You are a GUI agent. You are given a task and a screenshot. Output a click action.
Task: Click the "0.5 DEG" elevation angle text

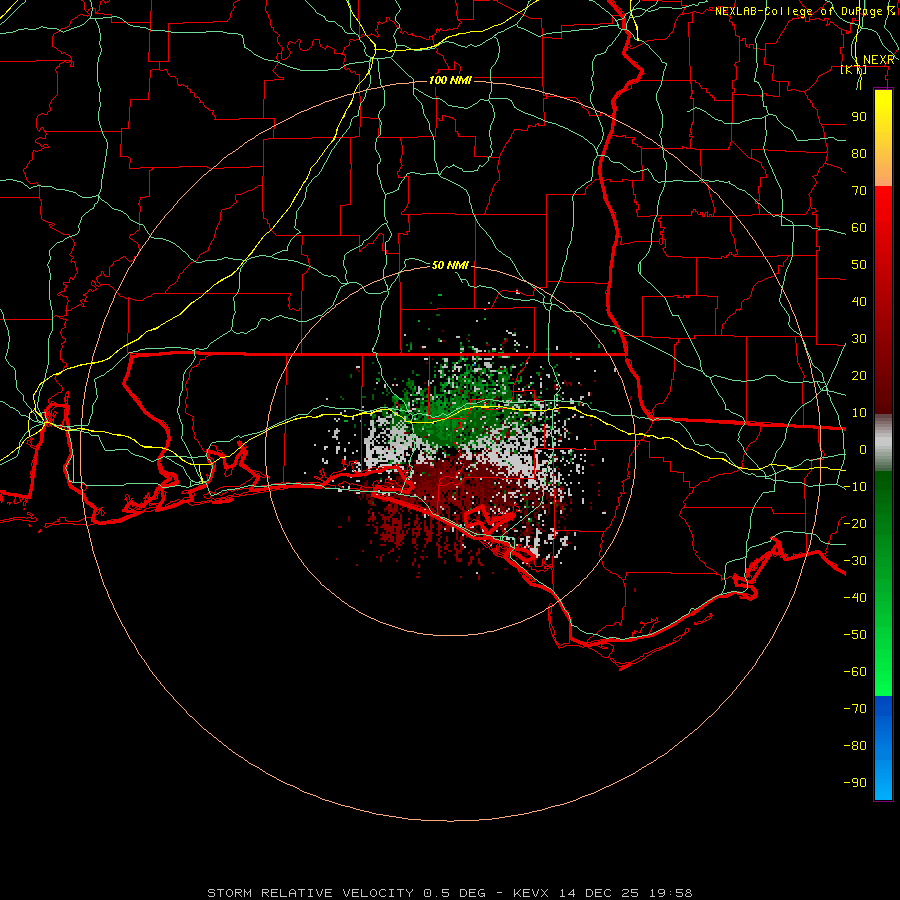pos(454,893)
